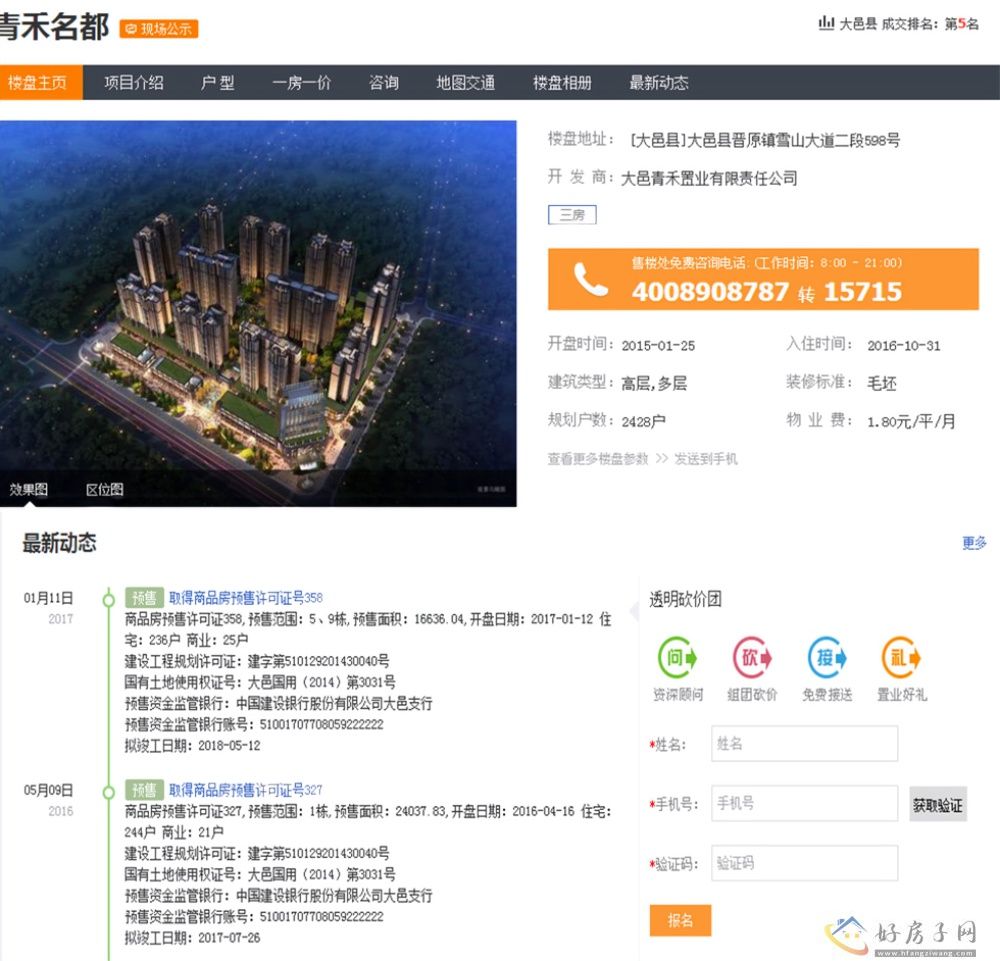1000x961 pixels.
Task: Go to the 一房一价 tab
Action: (302, 82)
